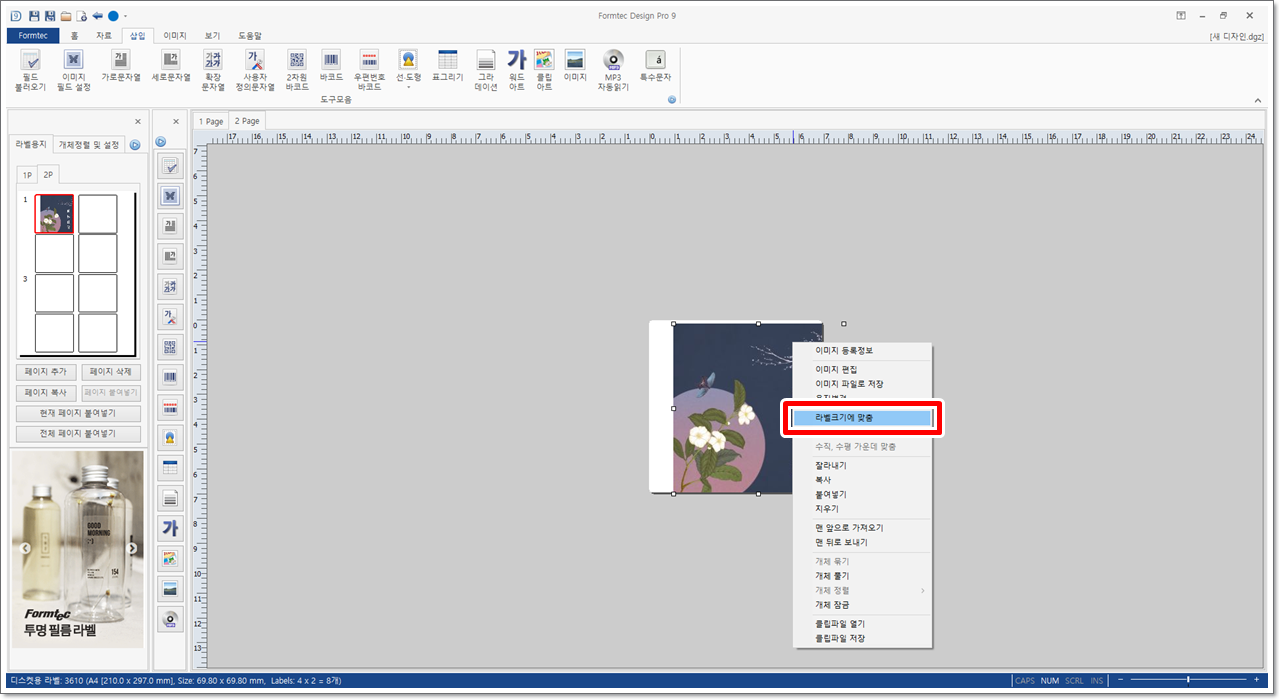The height and width of the screenshot is (700, 1280).
Task: Select 개체 잠금 from the context menu
Action: 862,605
